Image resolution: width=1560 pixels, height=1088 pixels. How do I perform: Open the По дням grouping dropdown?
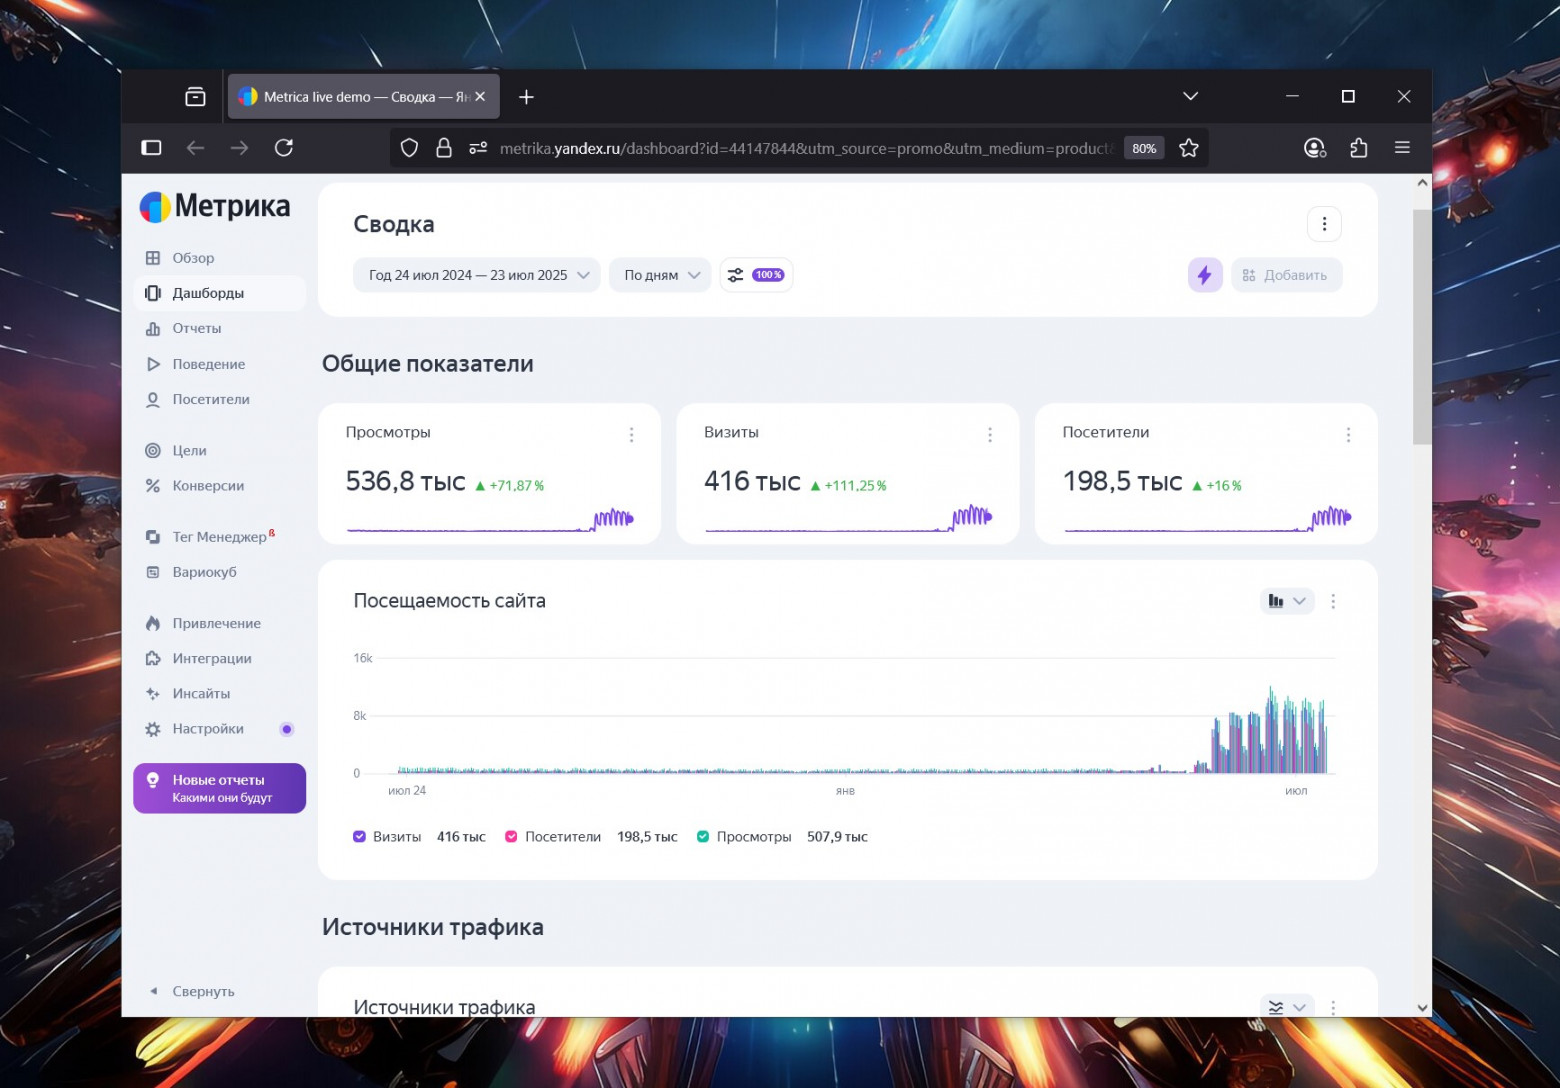660,275
